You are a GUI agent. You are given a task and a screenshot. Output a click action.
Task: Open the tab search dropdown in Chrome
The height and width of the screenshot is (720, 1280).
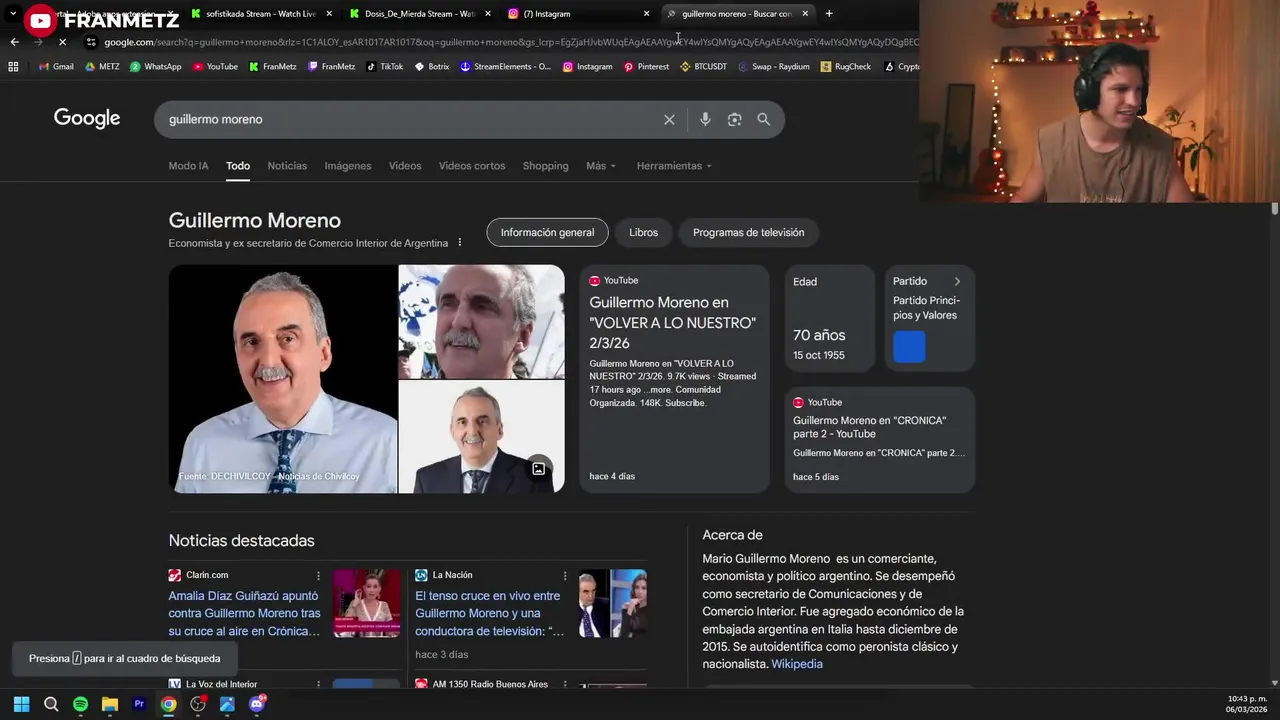13,14
